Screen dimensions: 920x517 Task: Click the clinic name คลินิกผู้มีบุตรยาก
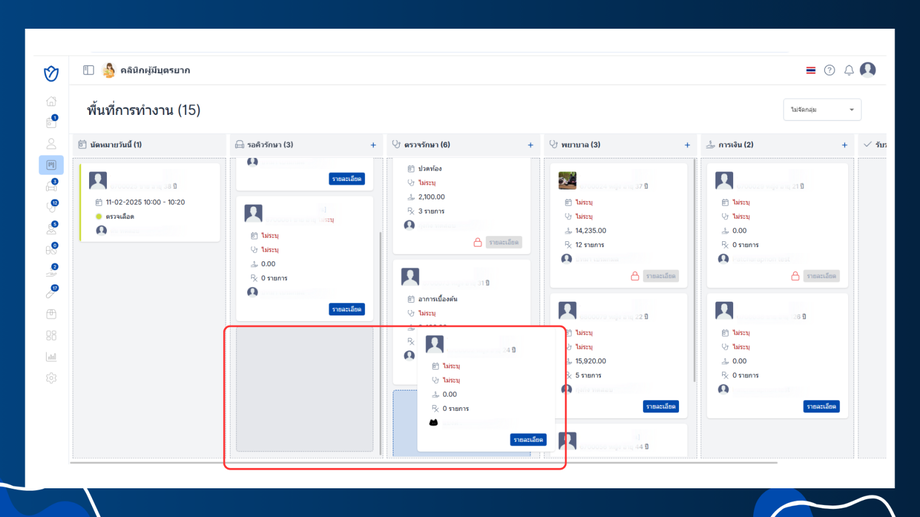click(x=155, y=70)
